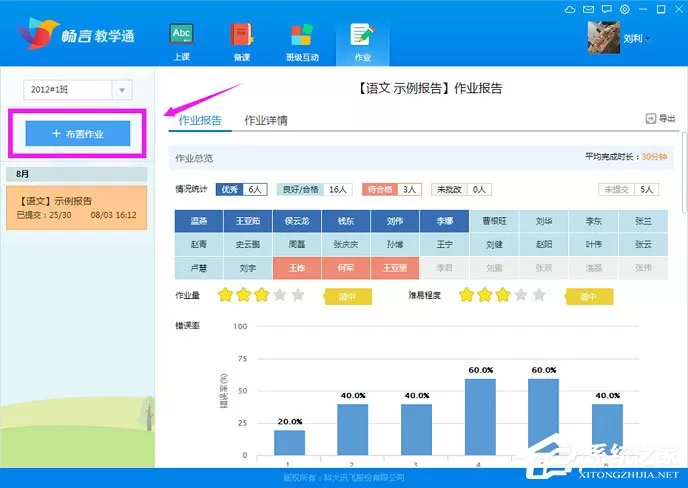This screenshot has height=488, width=688.
Task: Click fourth grey star of 难易程度 rating
Action: coord(521,294)
